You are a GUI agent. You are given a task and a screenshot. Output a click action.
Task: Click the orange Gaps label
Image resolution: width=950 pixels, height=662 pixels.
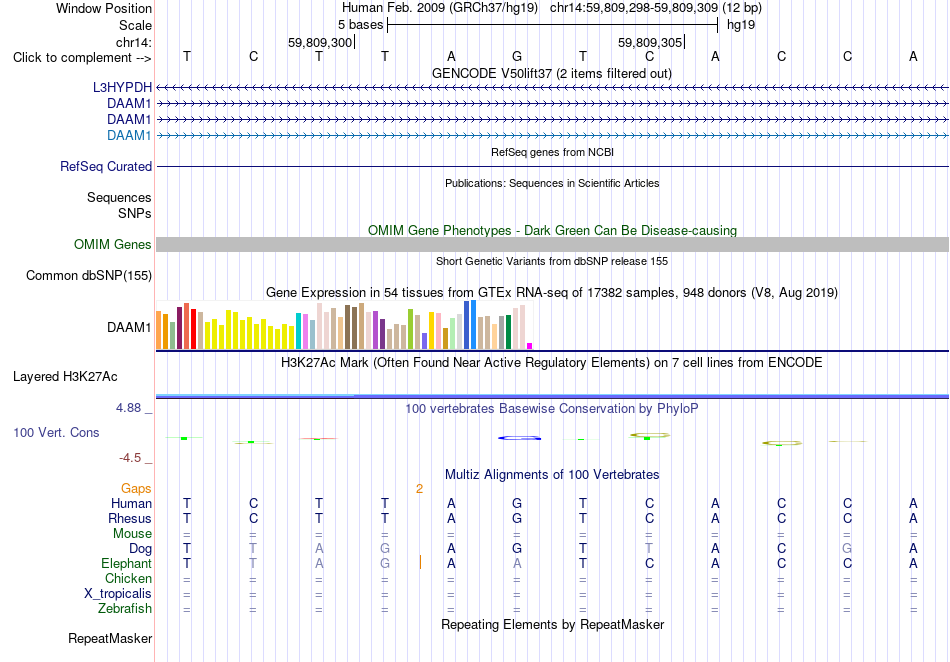pyautogui.click(x=136, y=488)
